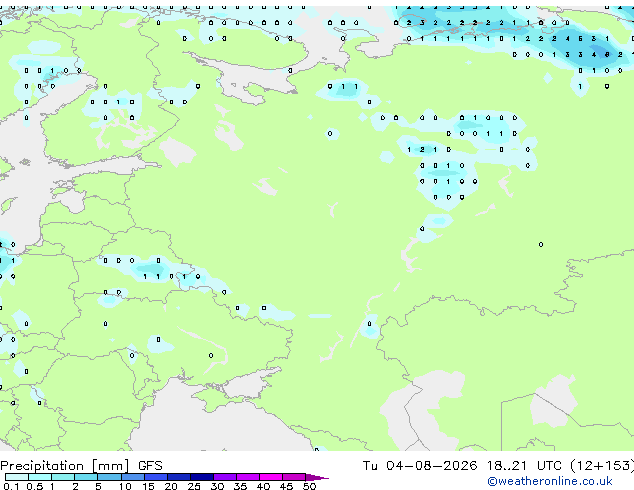The width and height of the screenshot is (634, 490).
Task: Click legend scale label "10"
Action: click(125, 486)
